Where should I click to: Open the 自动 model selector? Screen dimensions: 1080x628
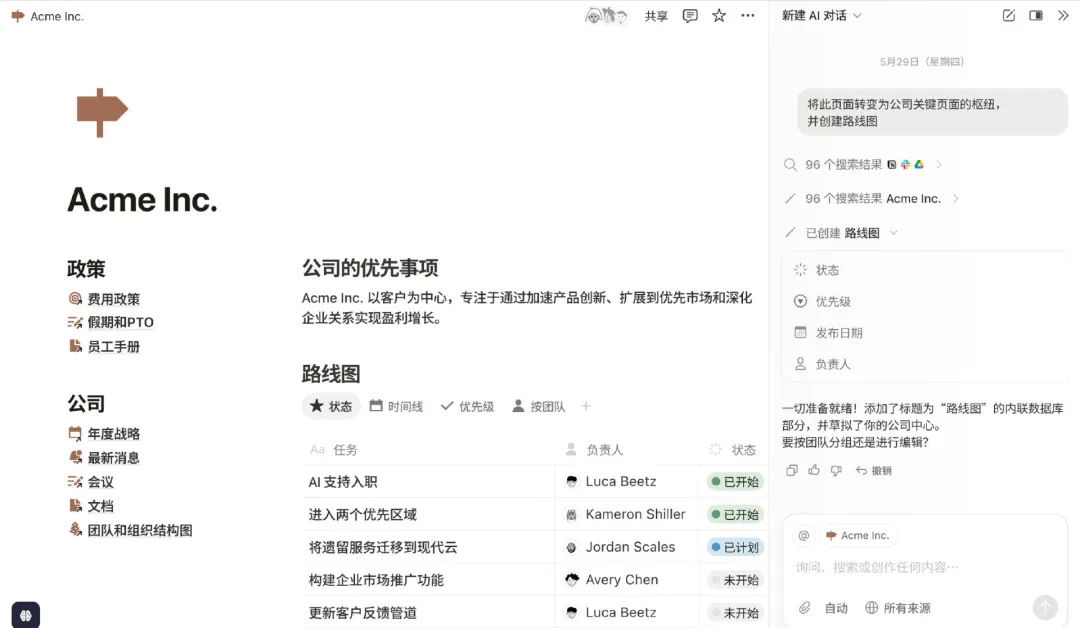tap(835, 608)
